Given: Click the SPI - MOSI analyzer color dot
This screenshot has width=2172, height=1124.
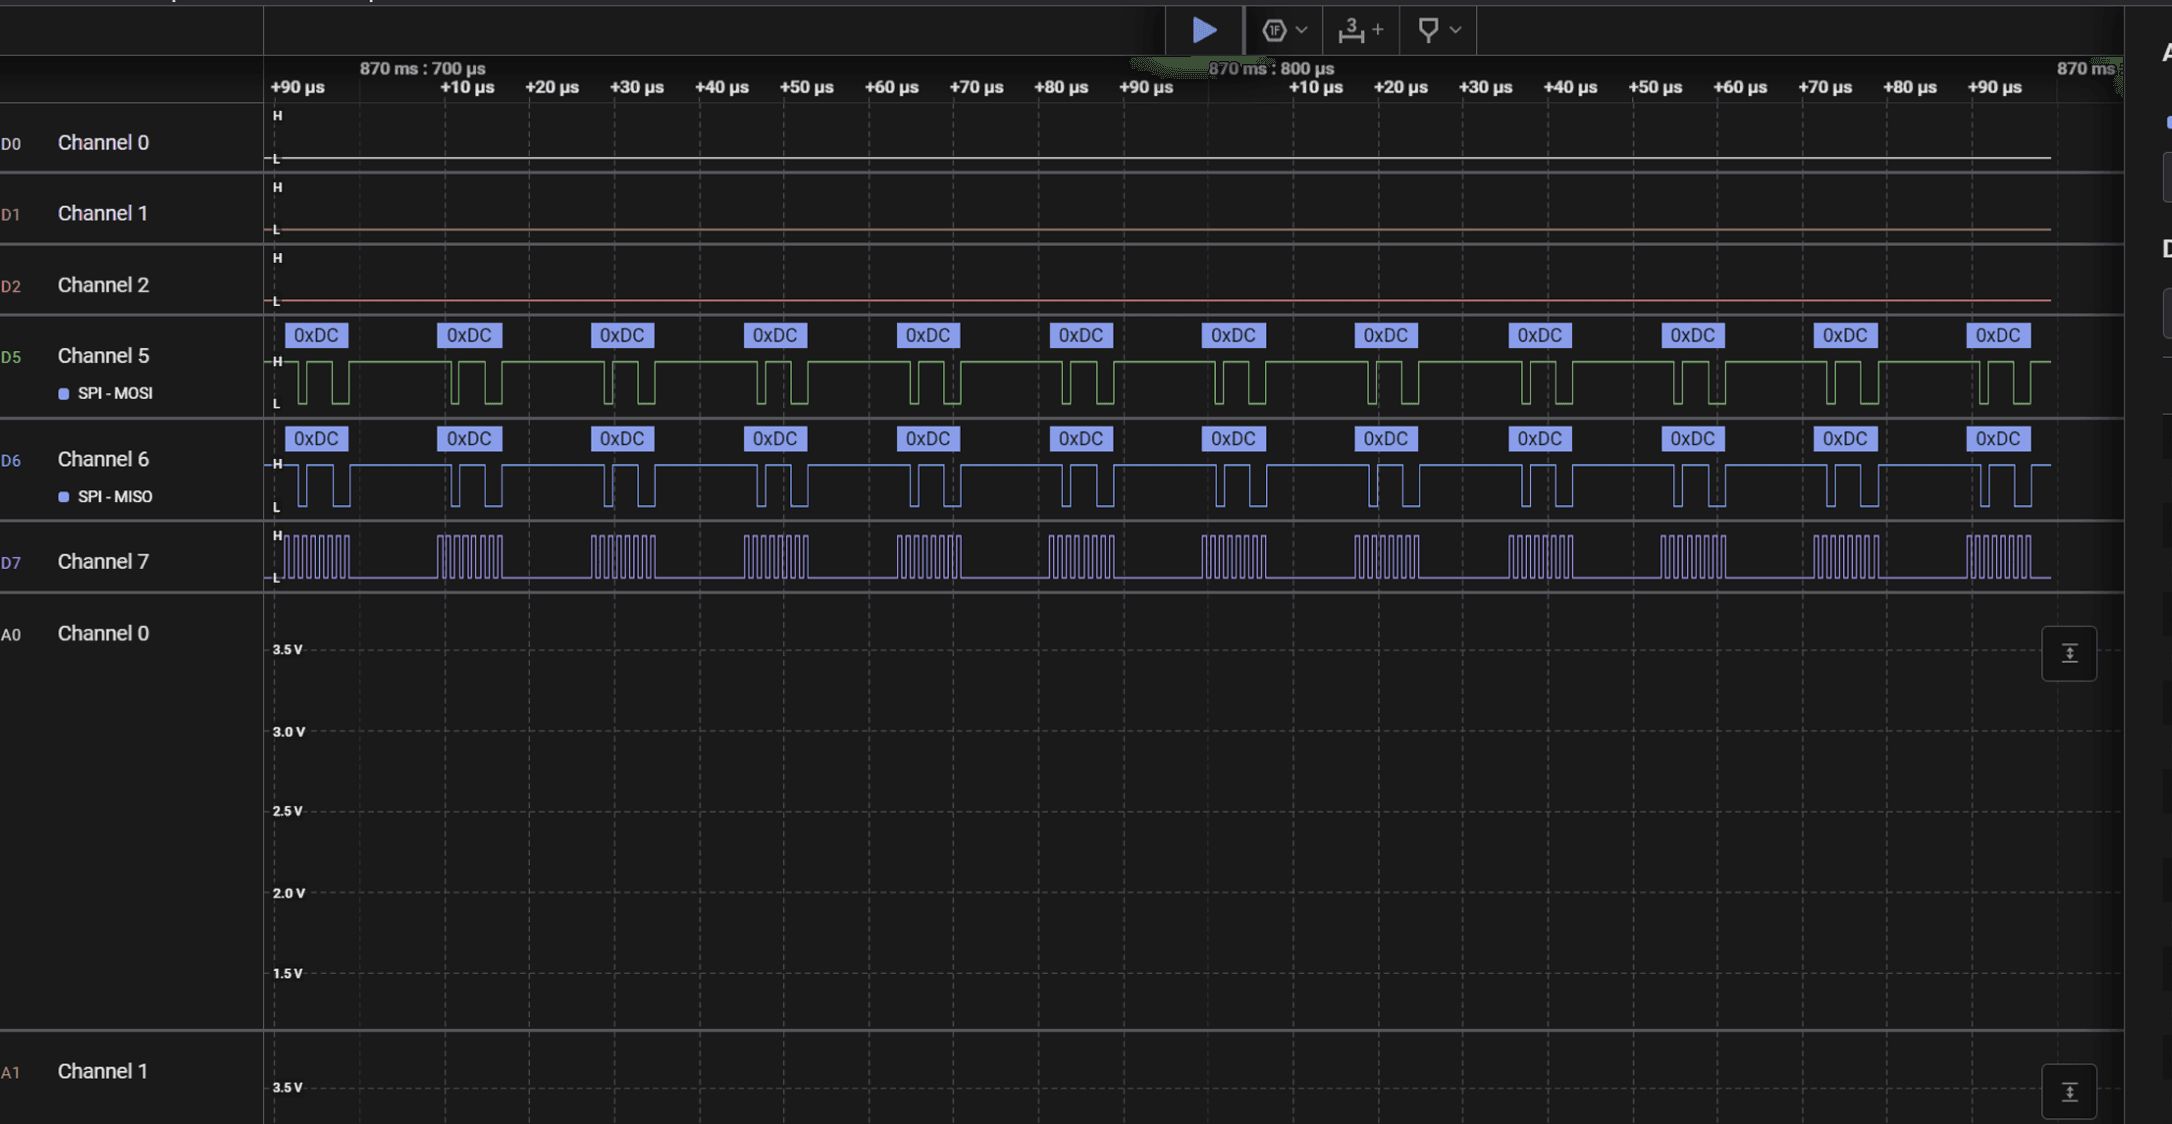Looking at the screenshot, I should pyautogui.click(x=64, y=394).
